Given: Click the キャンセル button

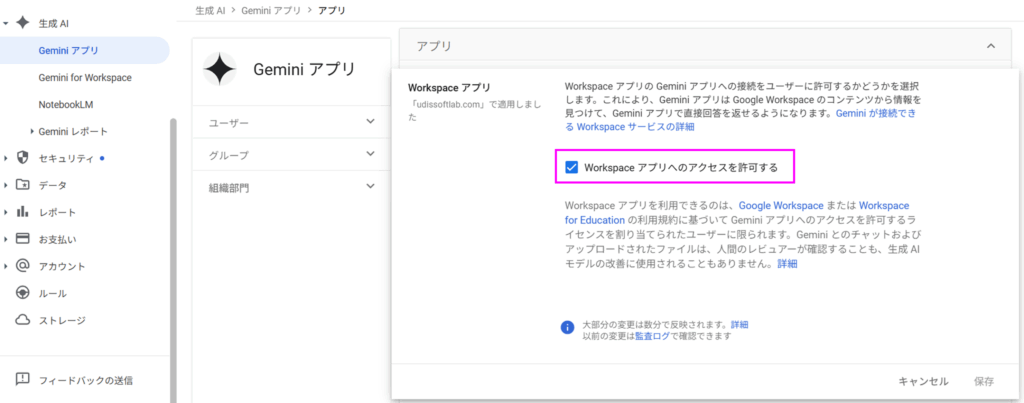Looking at the screenshot, I should [x=923, y=381].
